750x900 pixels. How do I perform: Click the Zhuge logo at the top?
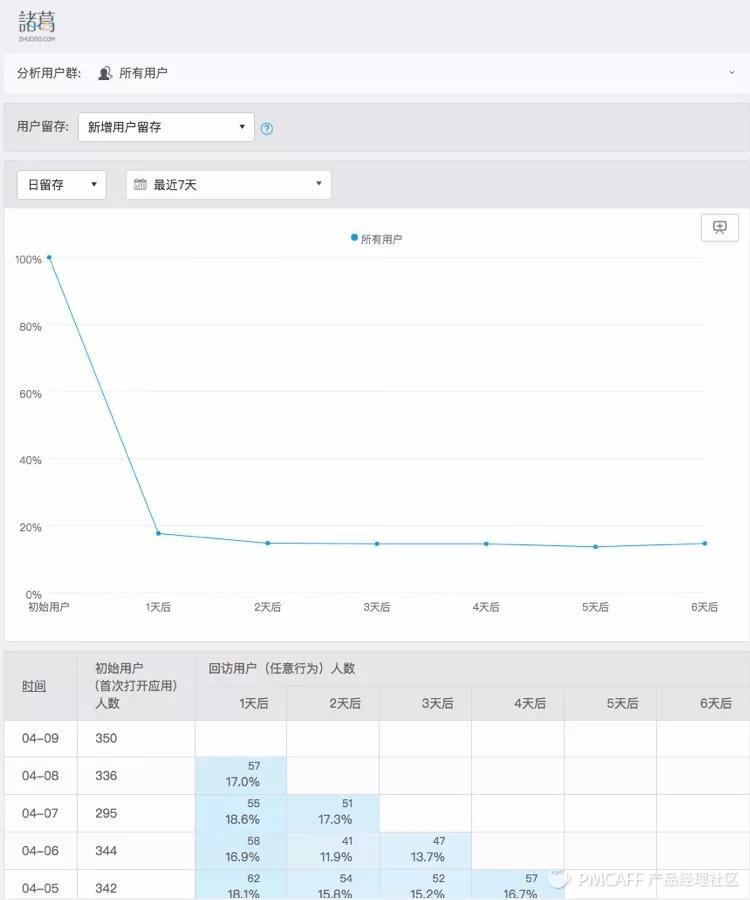pyautogui.click(x=37, y=26)
